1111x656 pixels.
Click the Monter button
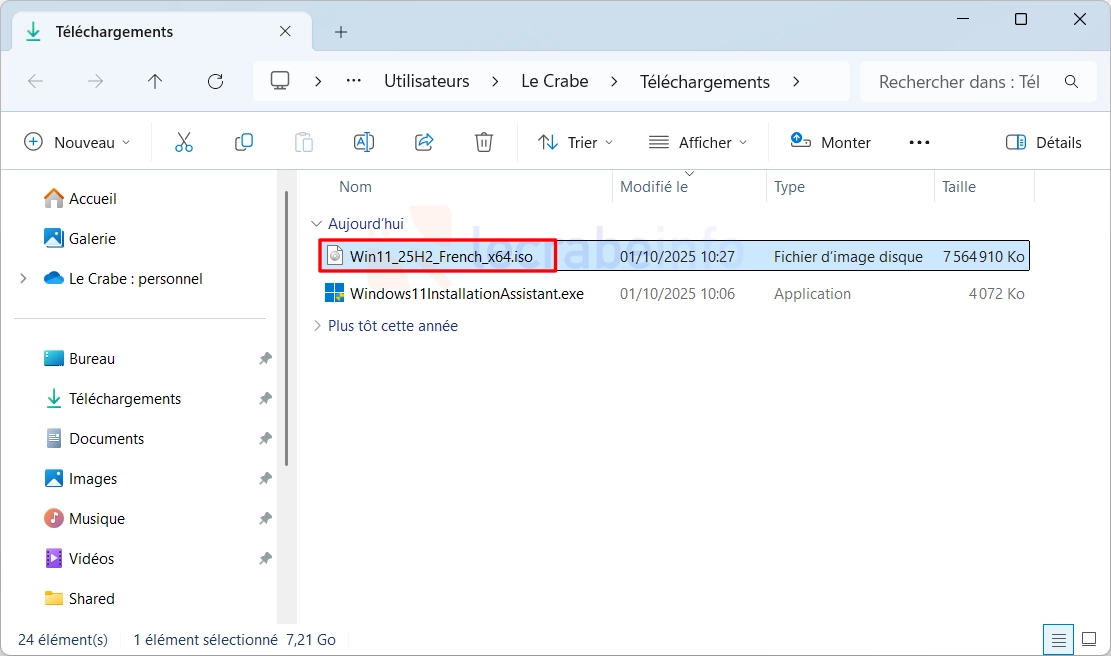[831, 142]
